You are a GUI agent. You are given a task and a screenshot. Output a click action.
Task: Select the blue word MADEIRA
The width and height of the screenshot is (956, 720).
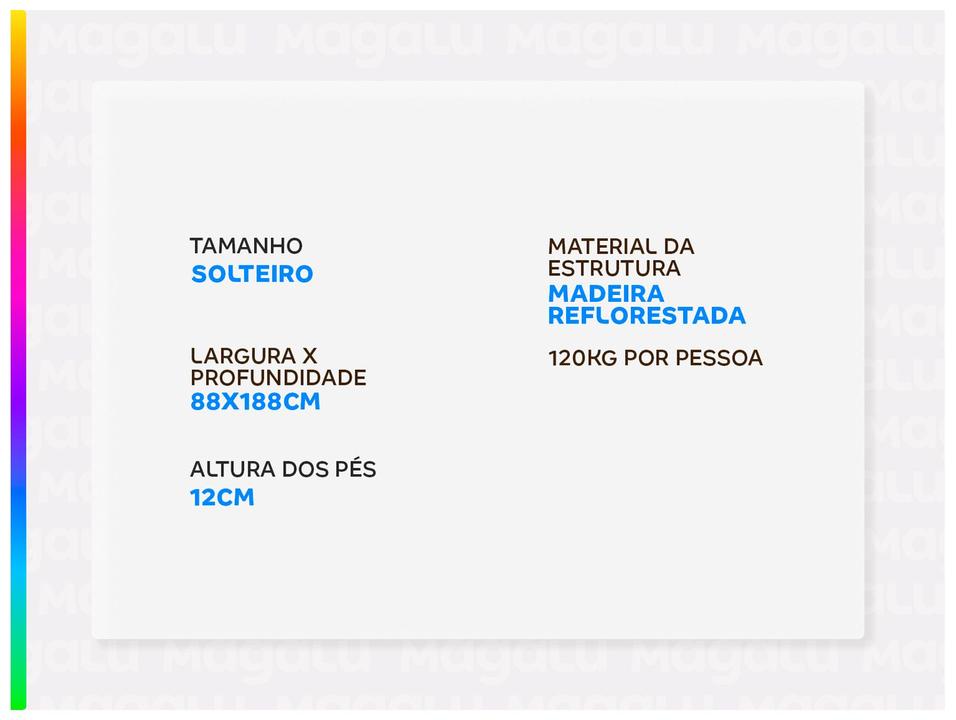[606, 293]
